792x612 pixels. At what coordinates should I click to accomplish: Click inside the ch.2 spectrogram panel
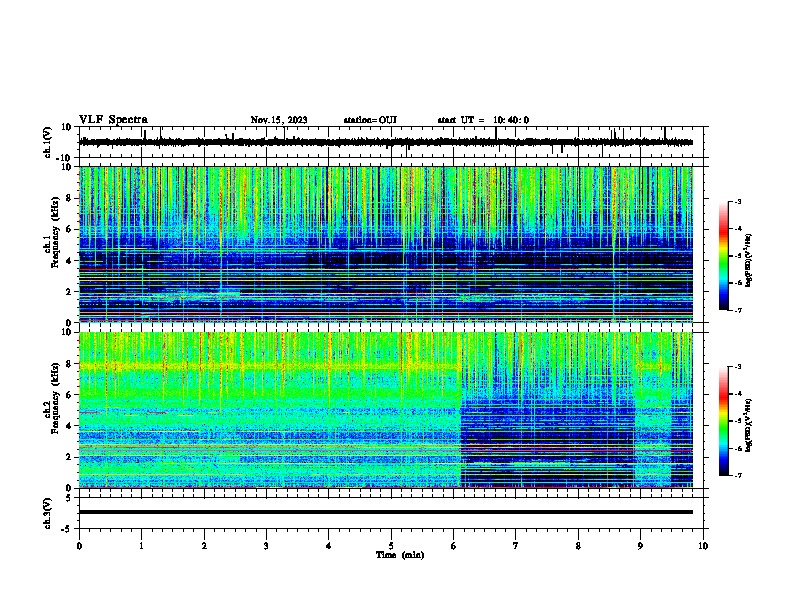point(386,410)
